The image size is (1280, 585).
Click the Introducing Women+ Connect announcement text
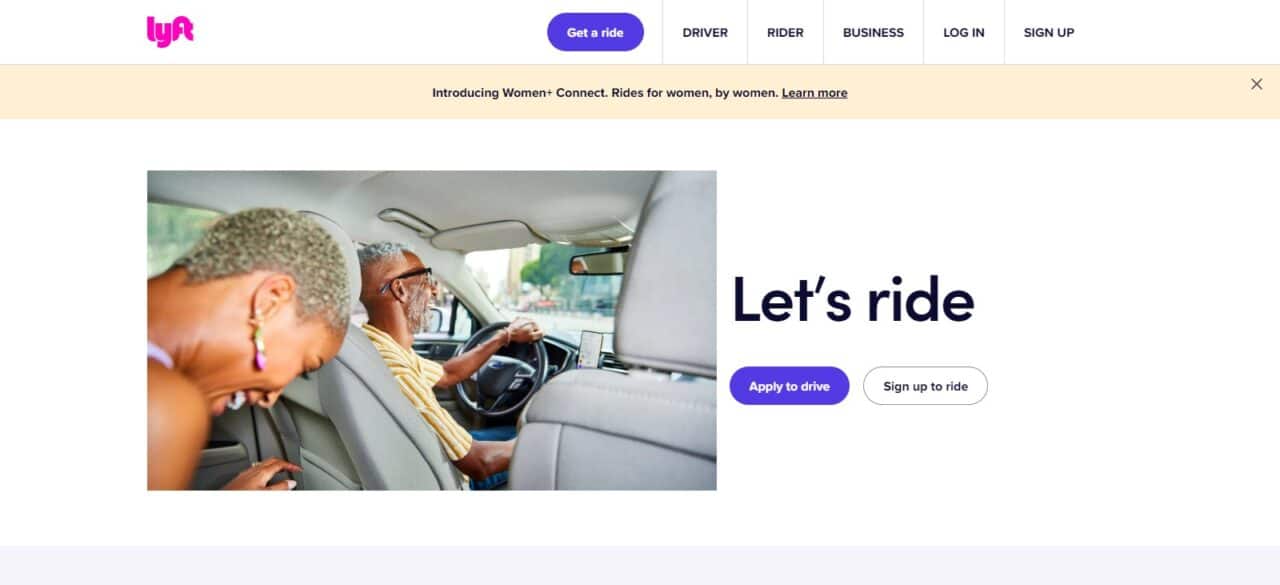tap(605, 93)
